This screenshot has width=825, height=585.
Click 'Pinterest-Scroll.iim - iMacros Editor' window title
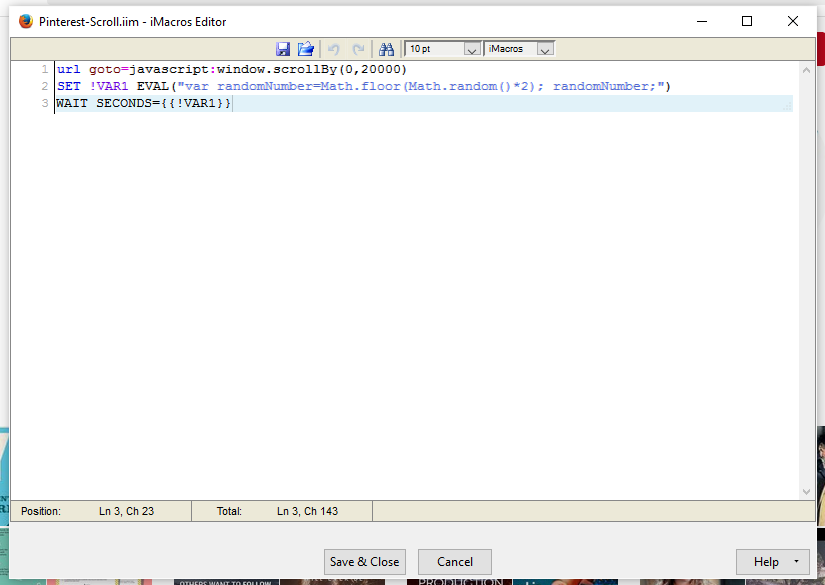133,22
